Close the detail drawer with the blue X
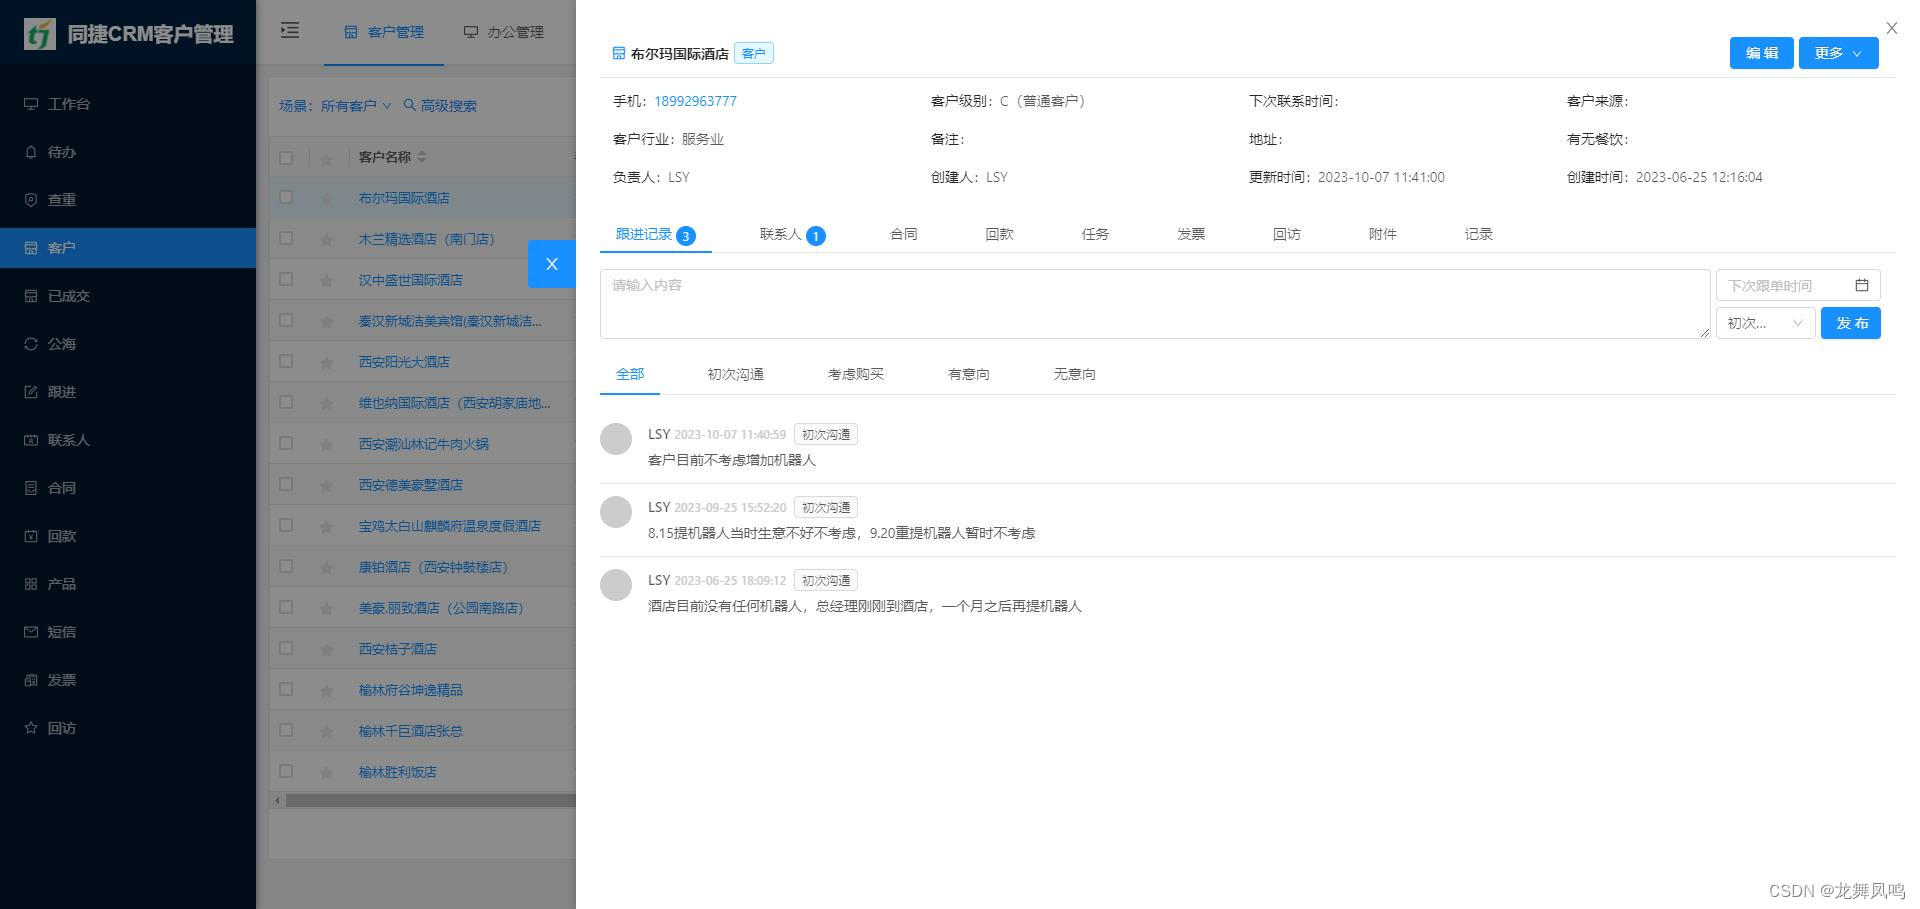This screenshot has width=1920, height=909. [551, 264]
